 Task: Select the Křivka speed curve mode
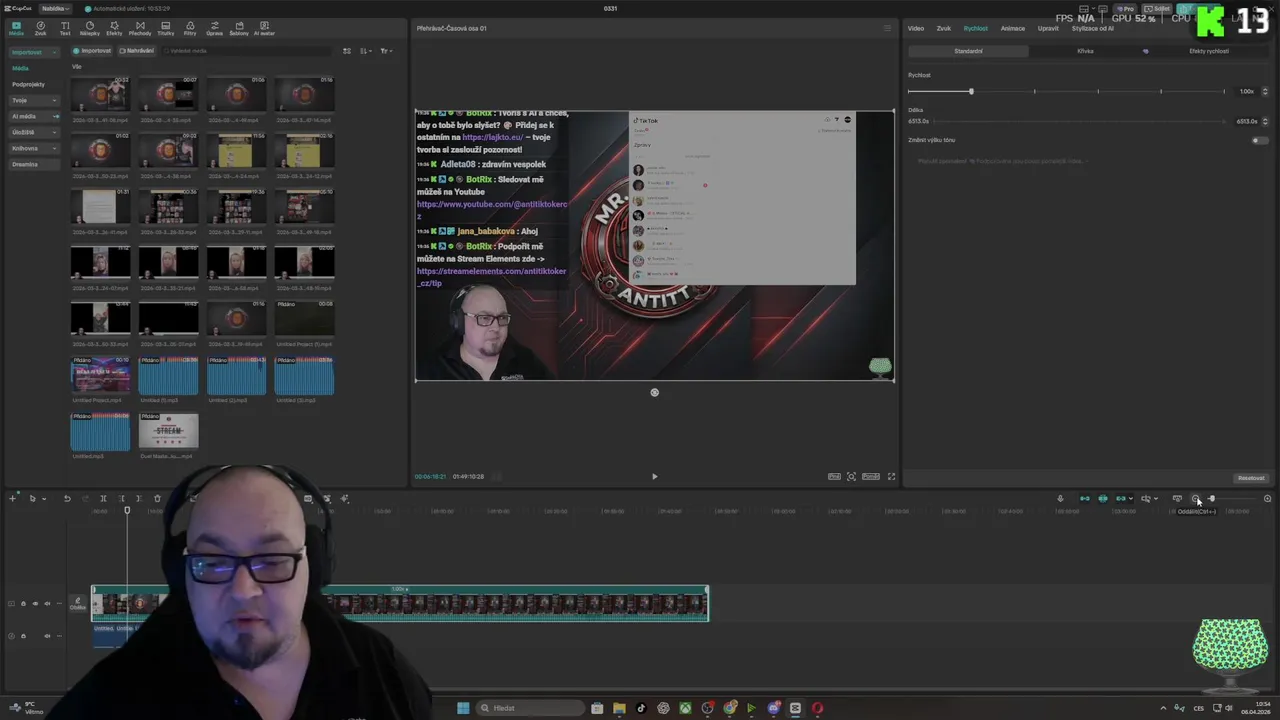pyautogui.click(x=1085, y=51)
